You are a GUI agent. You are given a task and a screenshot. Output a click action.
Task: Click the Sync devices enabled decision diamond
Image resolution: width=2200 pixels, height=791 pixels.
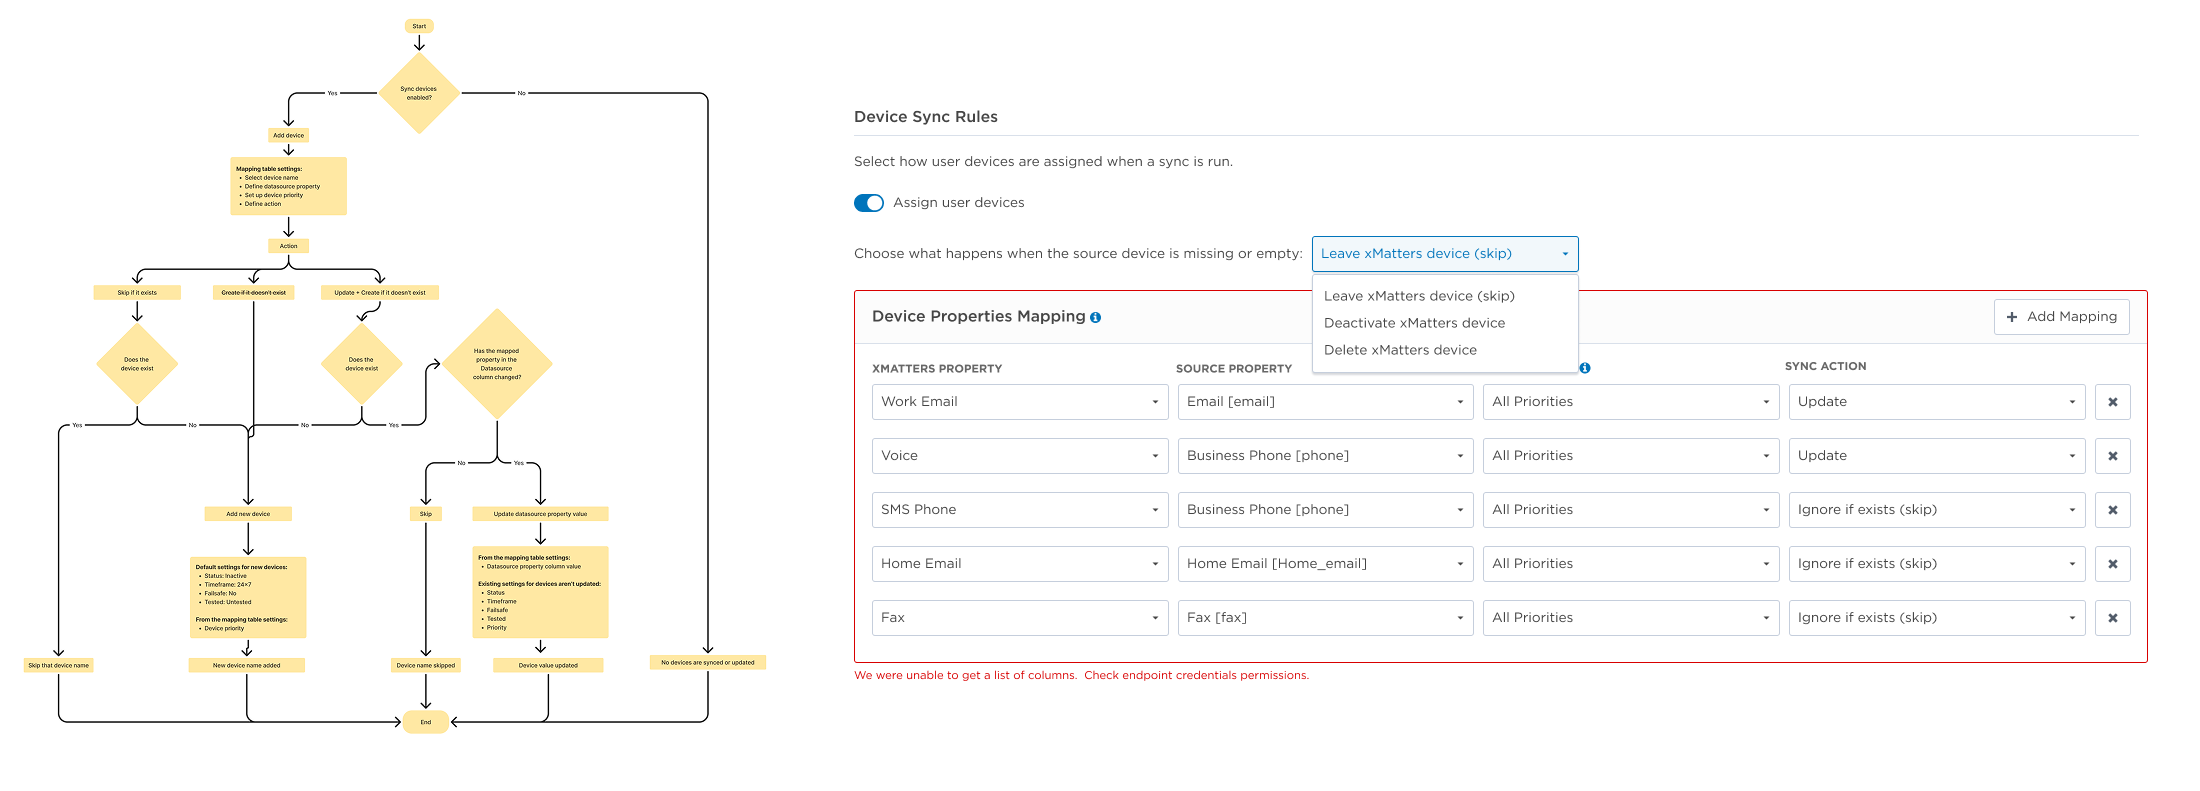pos(419,93)
